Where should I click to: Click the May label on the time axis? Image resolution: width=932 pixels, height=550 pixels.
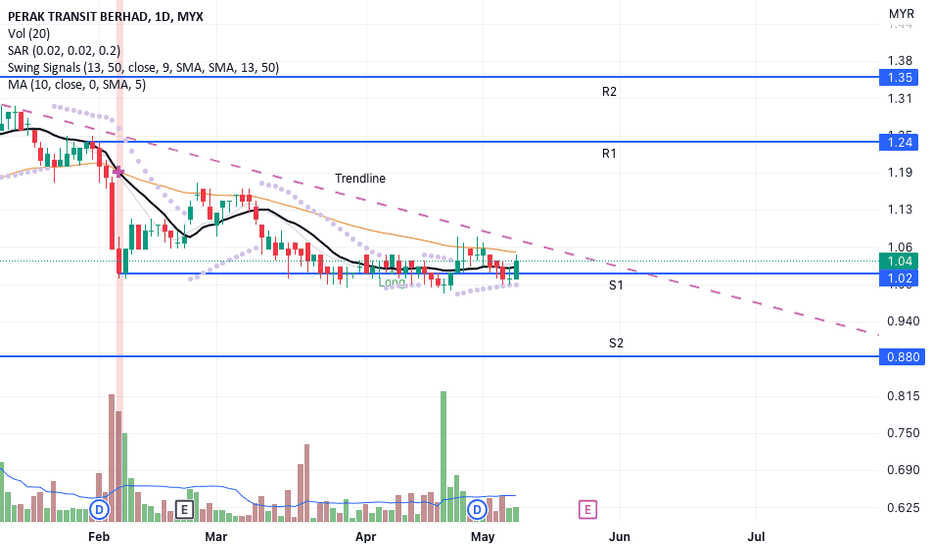(483, 537)
